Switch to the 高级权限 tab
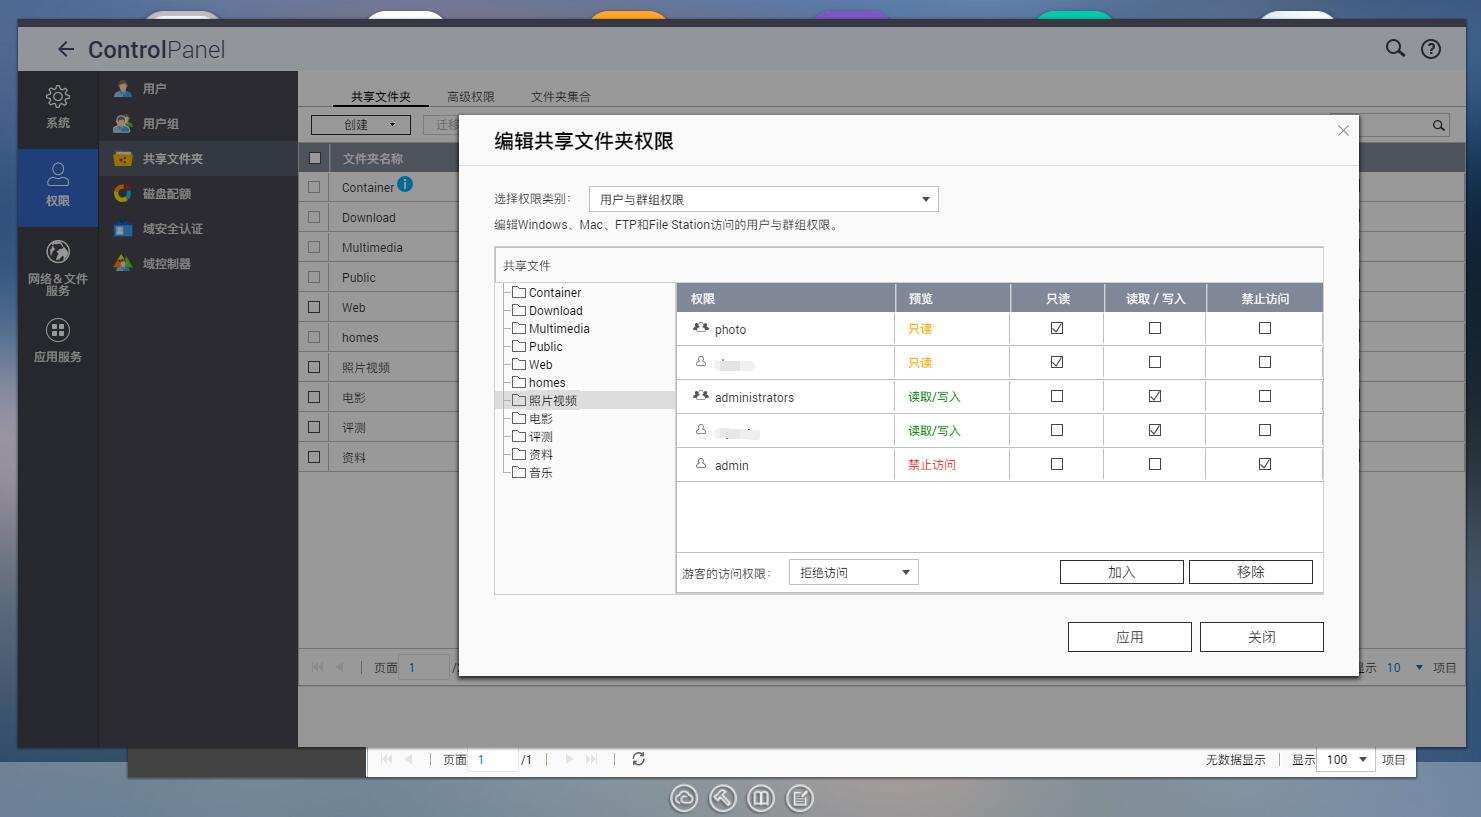 click(x=471, y=96)
